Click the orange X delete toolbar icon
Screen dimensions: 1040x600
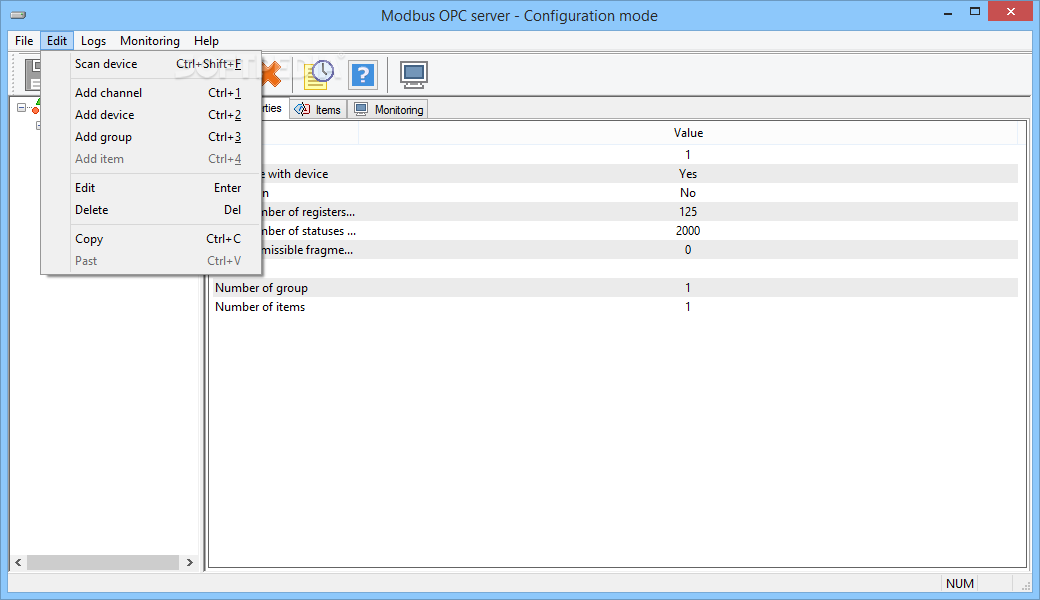coord(272,74)
